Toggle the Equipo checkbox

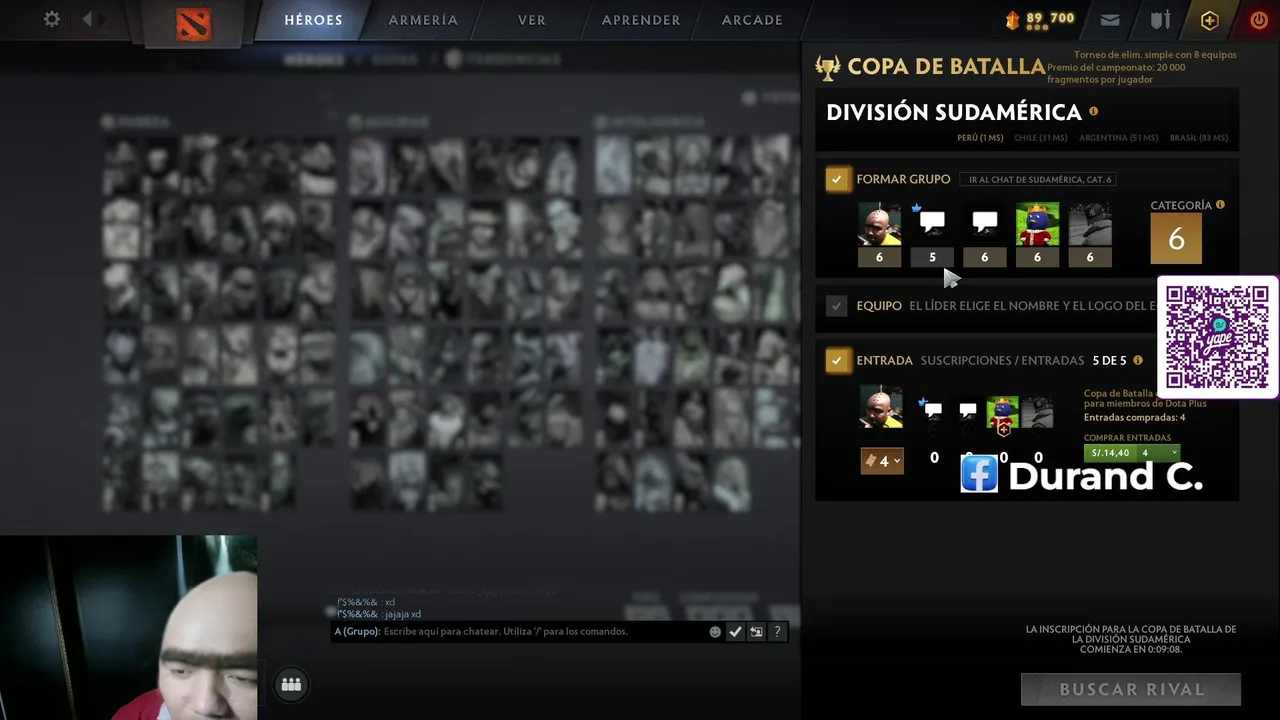click(x=837, y=306)
